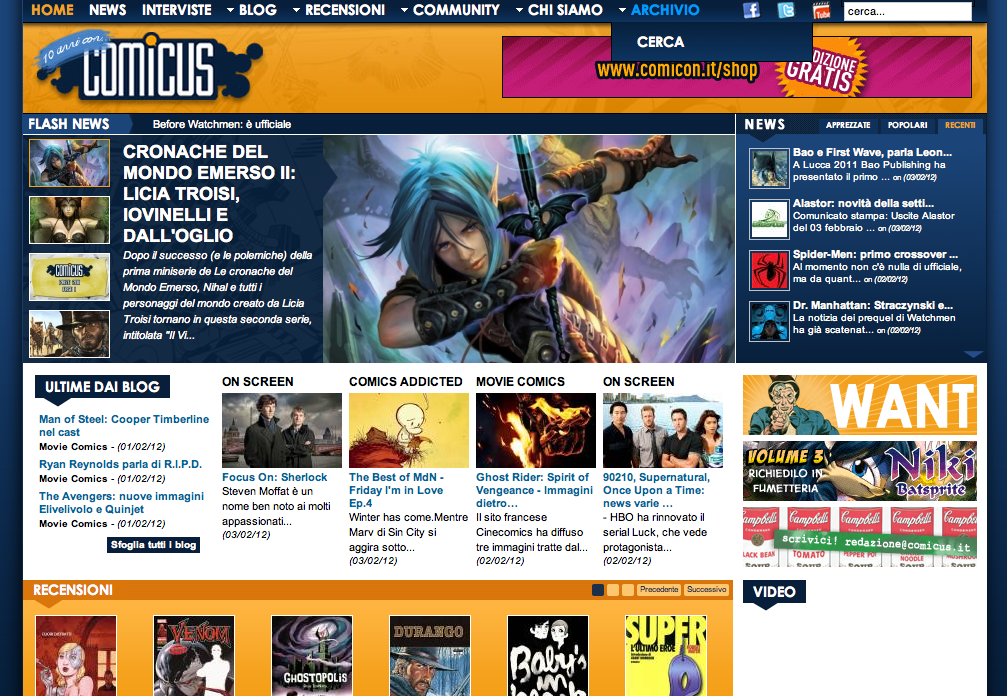This screenshot has height=696, width=1007.
Task: Open the Venom review cover
Action: (x=194, y=656)
